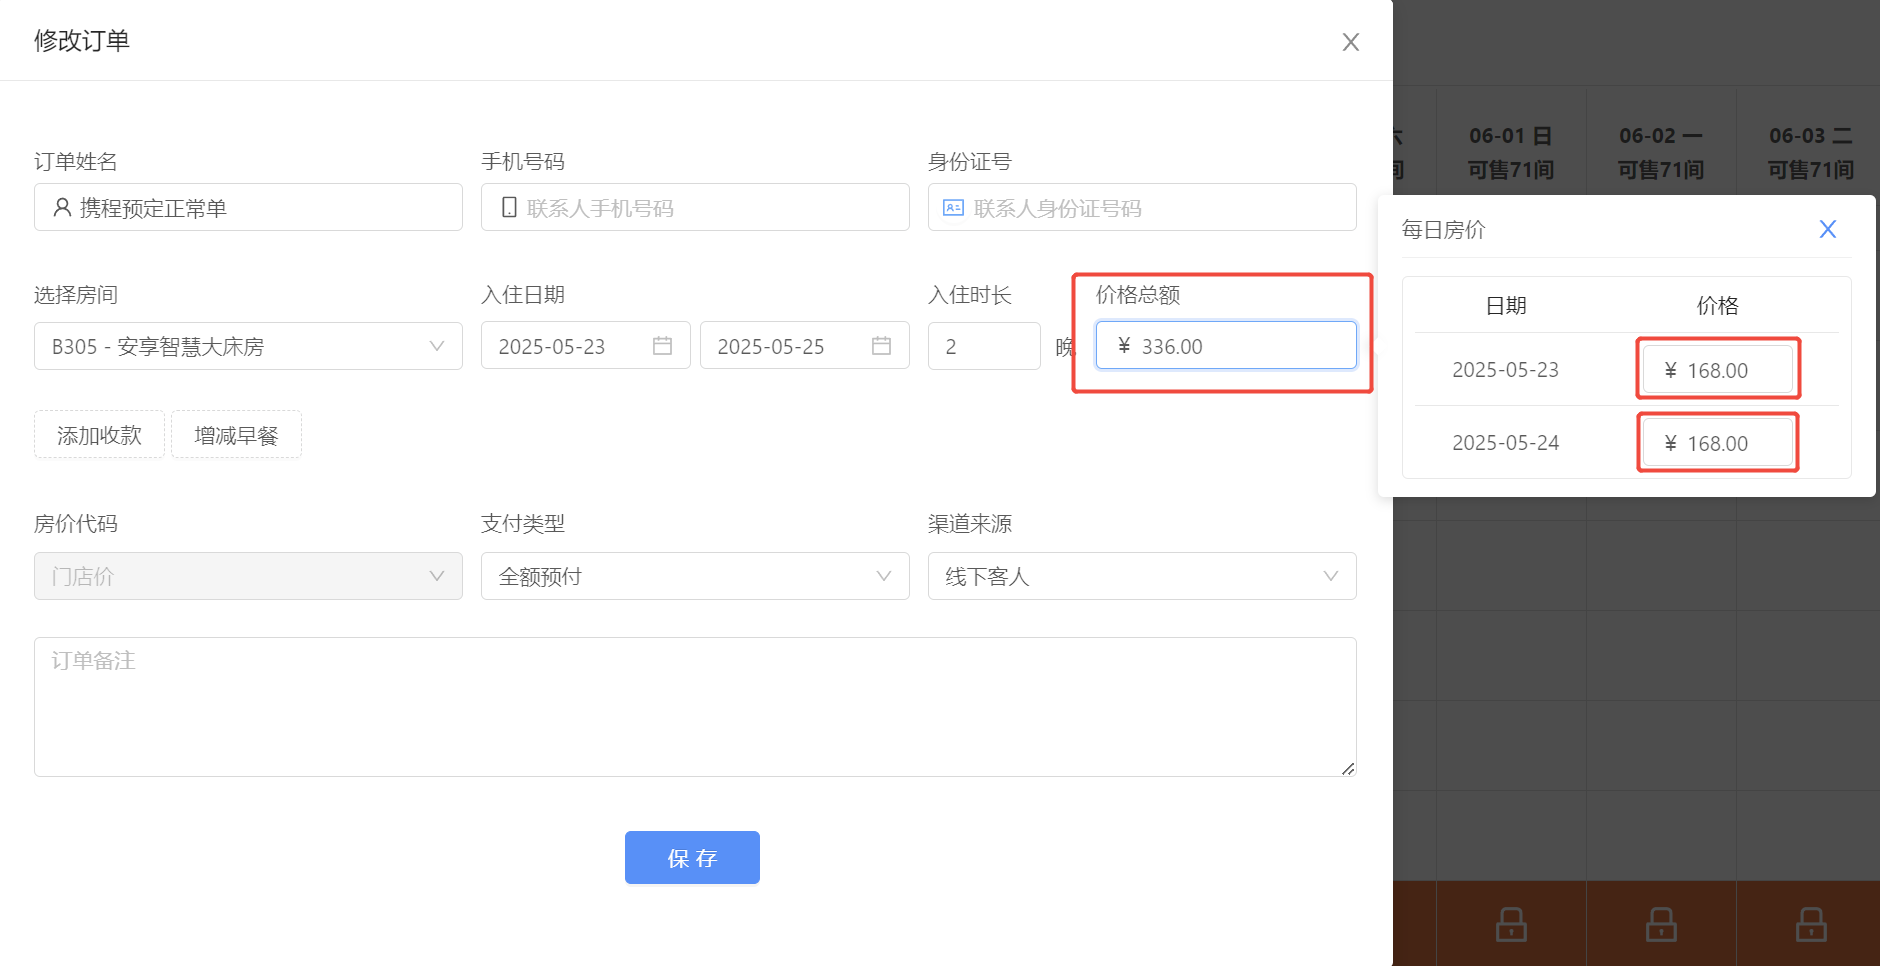Click the 06-03 二 column header
The image size is (1880, 966).
point(1811,152)
